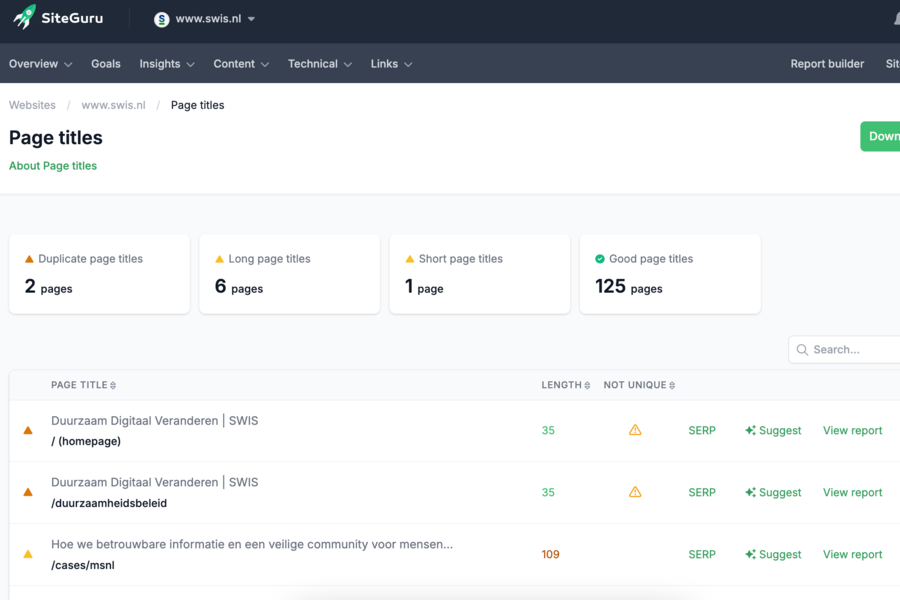Sort by the Page Title column
Screen dimensions: 900x600
tap(83, 385)
